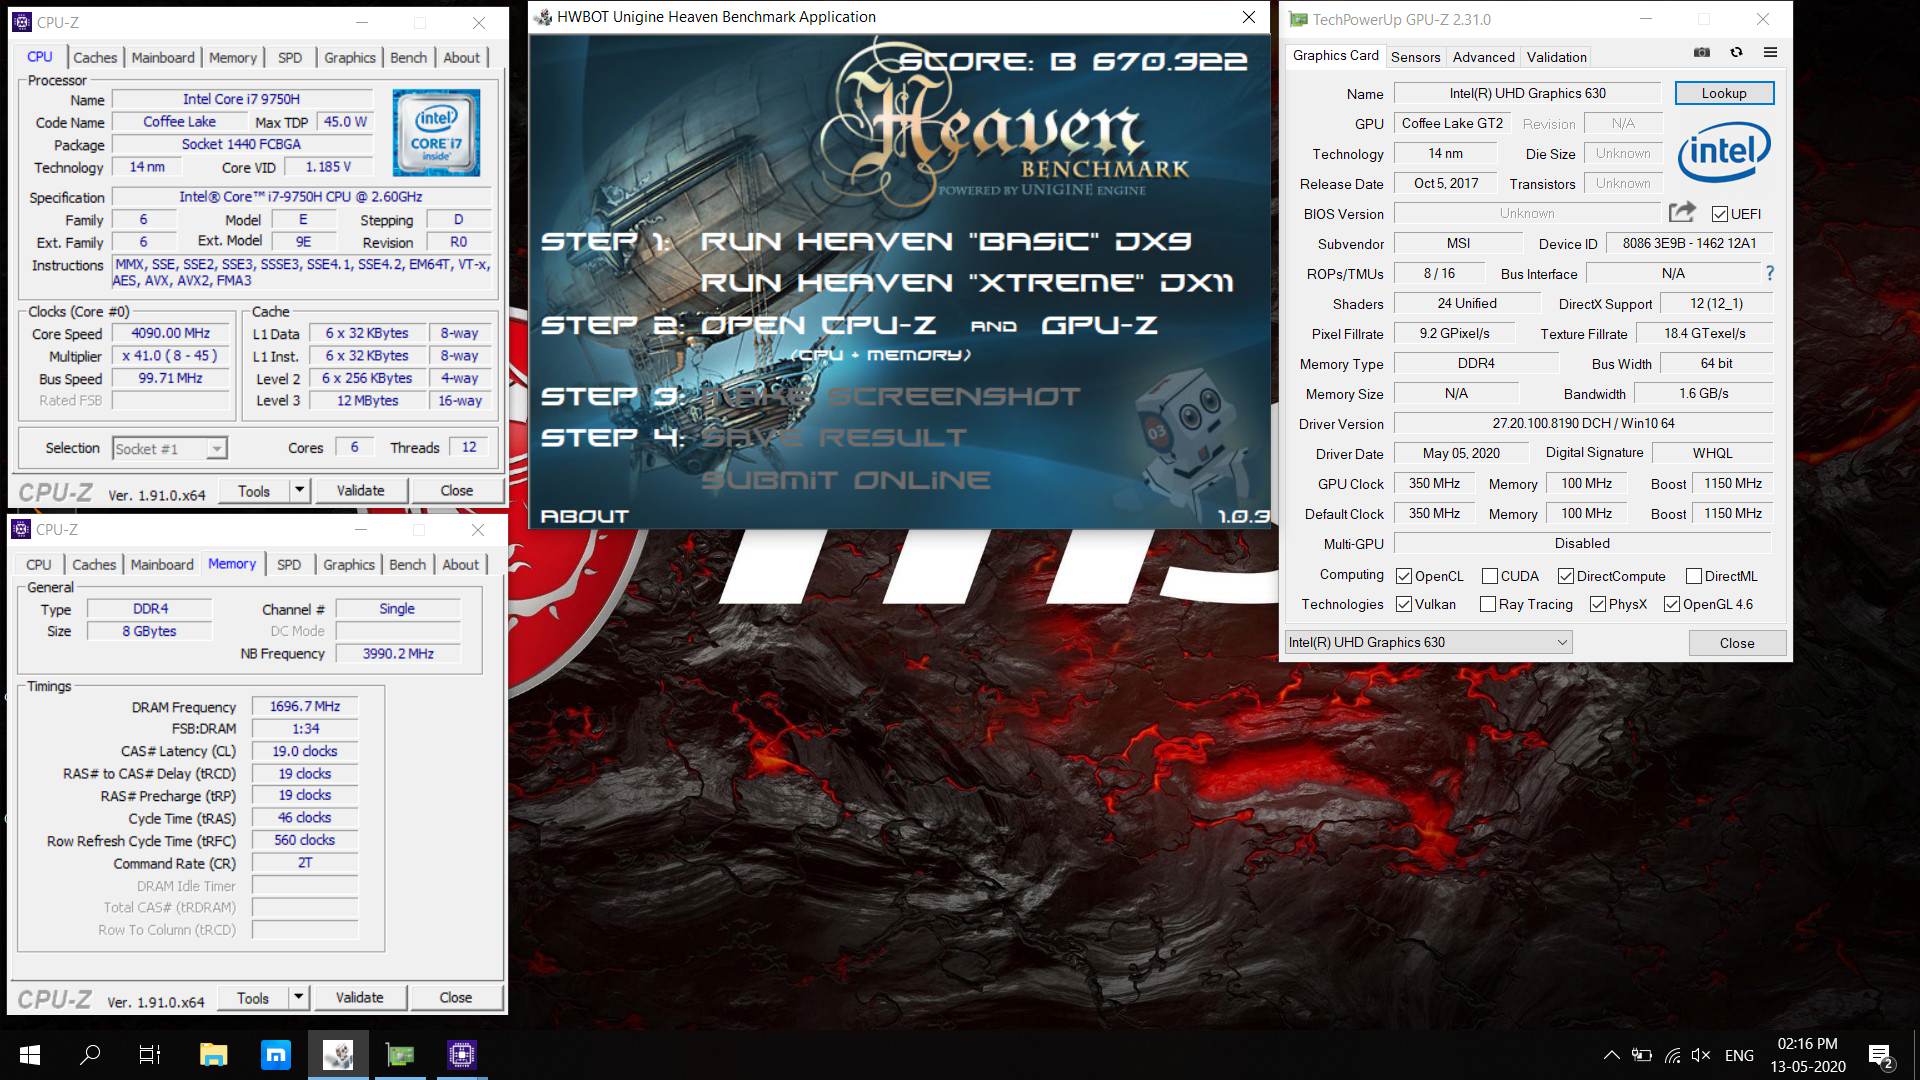Click the Memory CPU-Z window title icon

(x=21, y=529)
